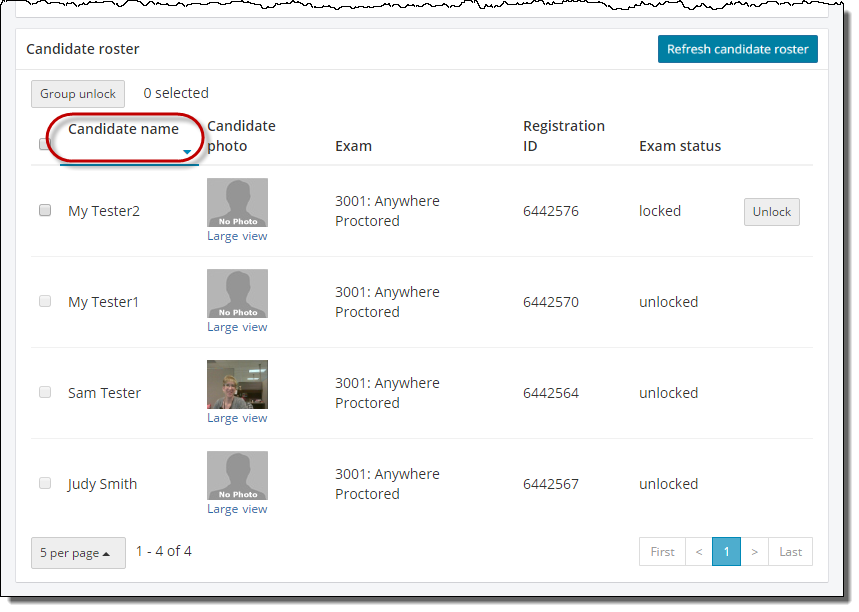The width and height of the screenshot is (859, 612).
Task: Click the previous page arrow
Action: click(699, 552)
